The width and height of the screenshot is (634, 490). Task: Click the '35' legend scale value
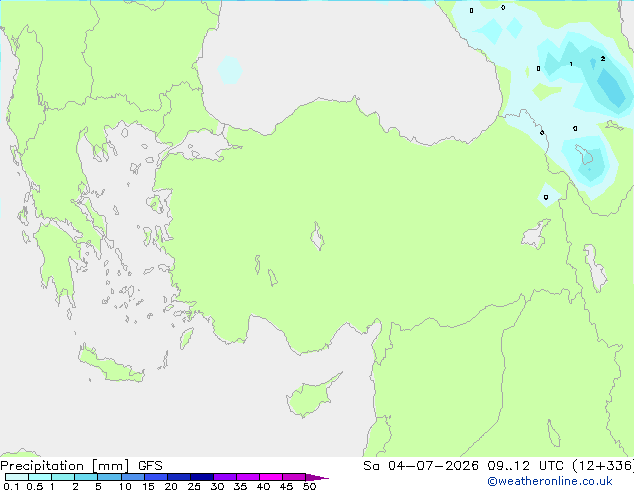click(240, 486)
